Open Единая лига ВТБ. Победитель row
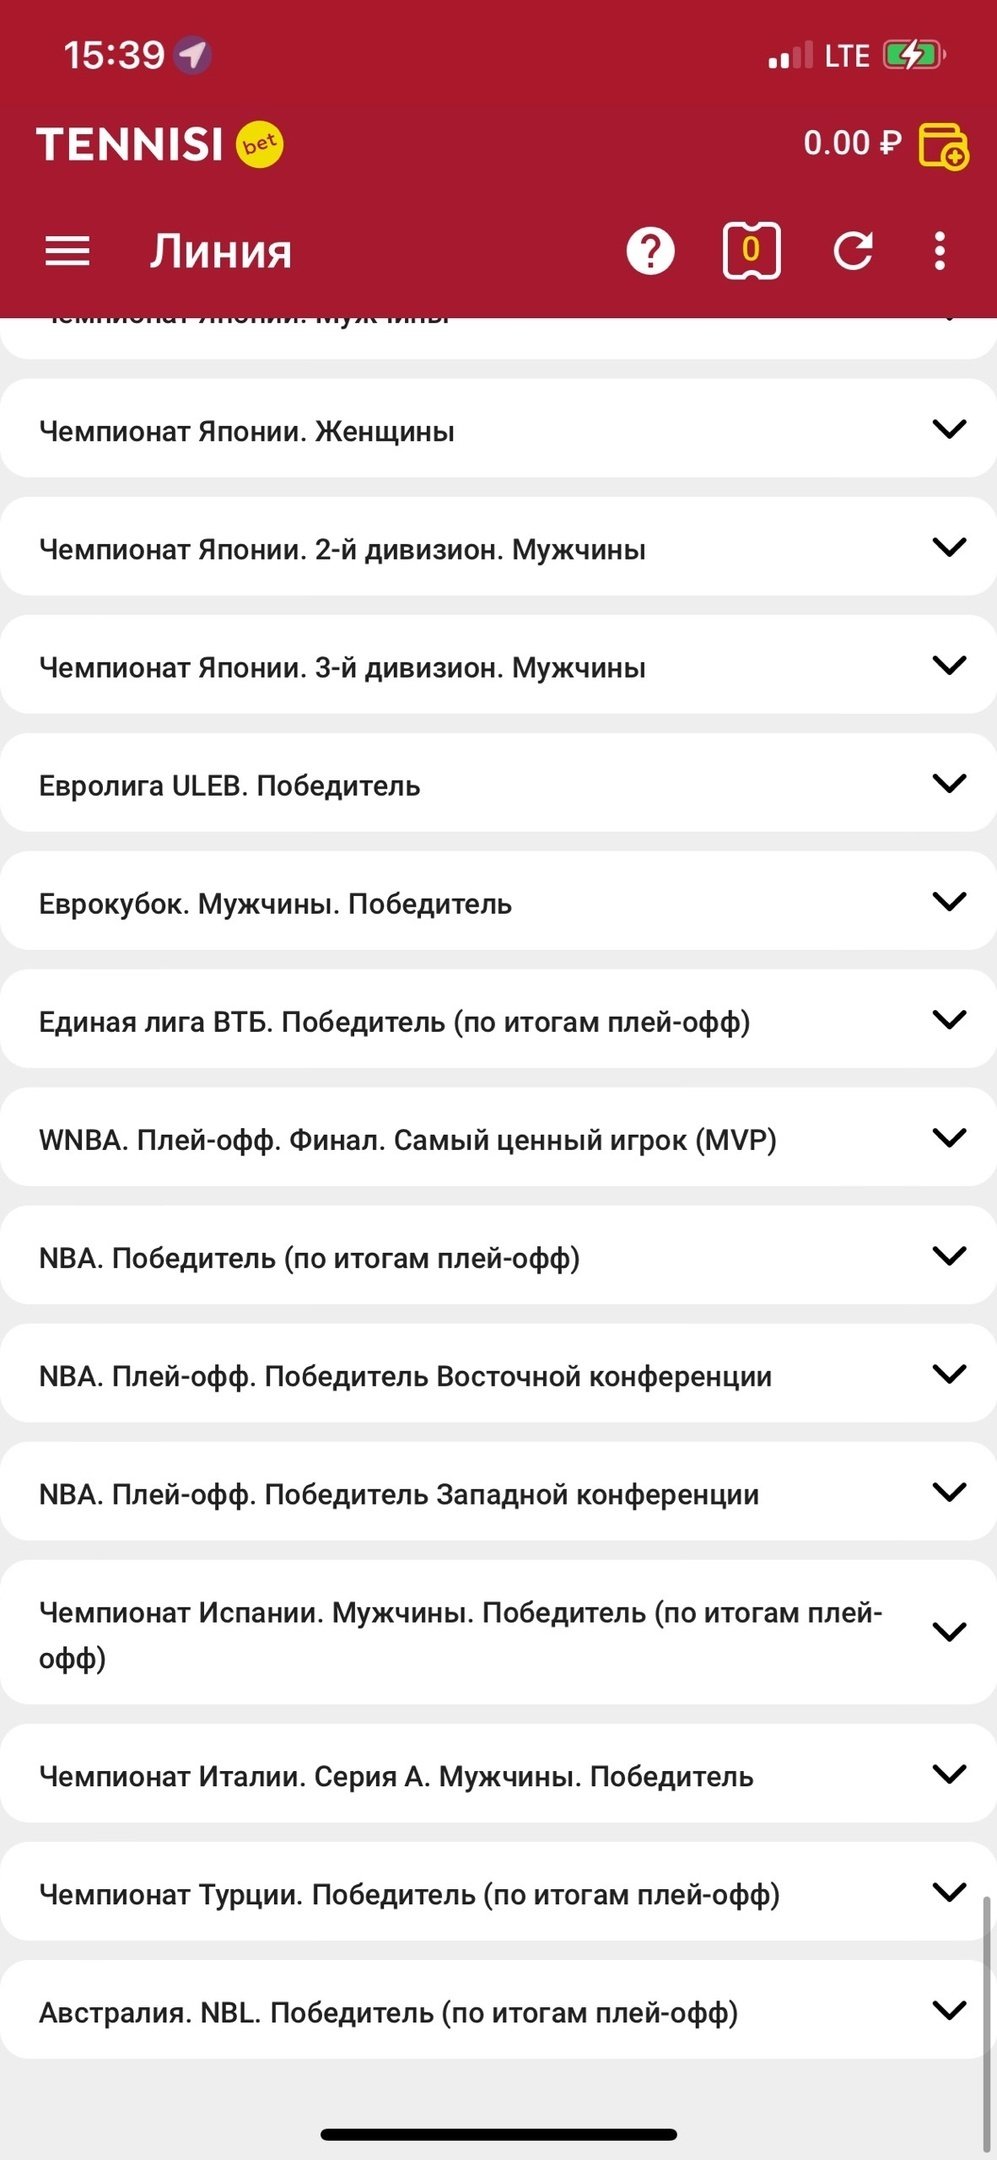Image resolution: width=997 pixels, height=2160 pixels. coord(395,1022)
